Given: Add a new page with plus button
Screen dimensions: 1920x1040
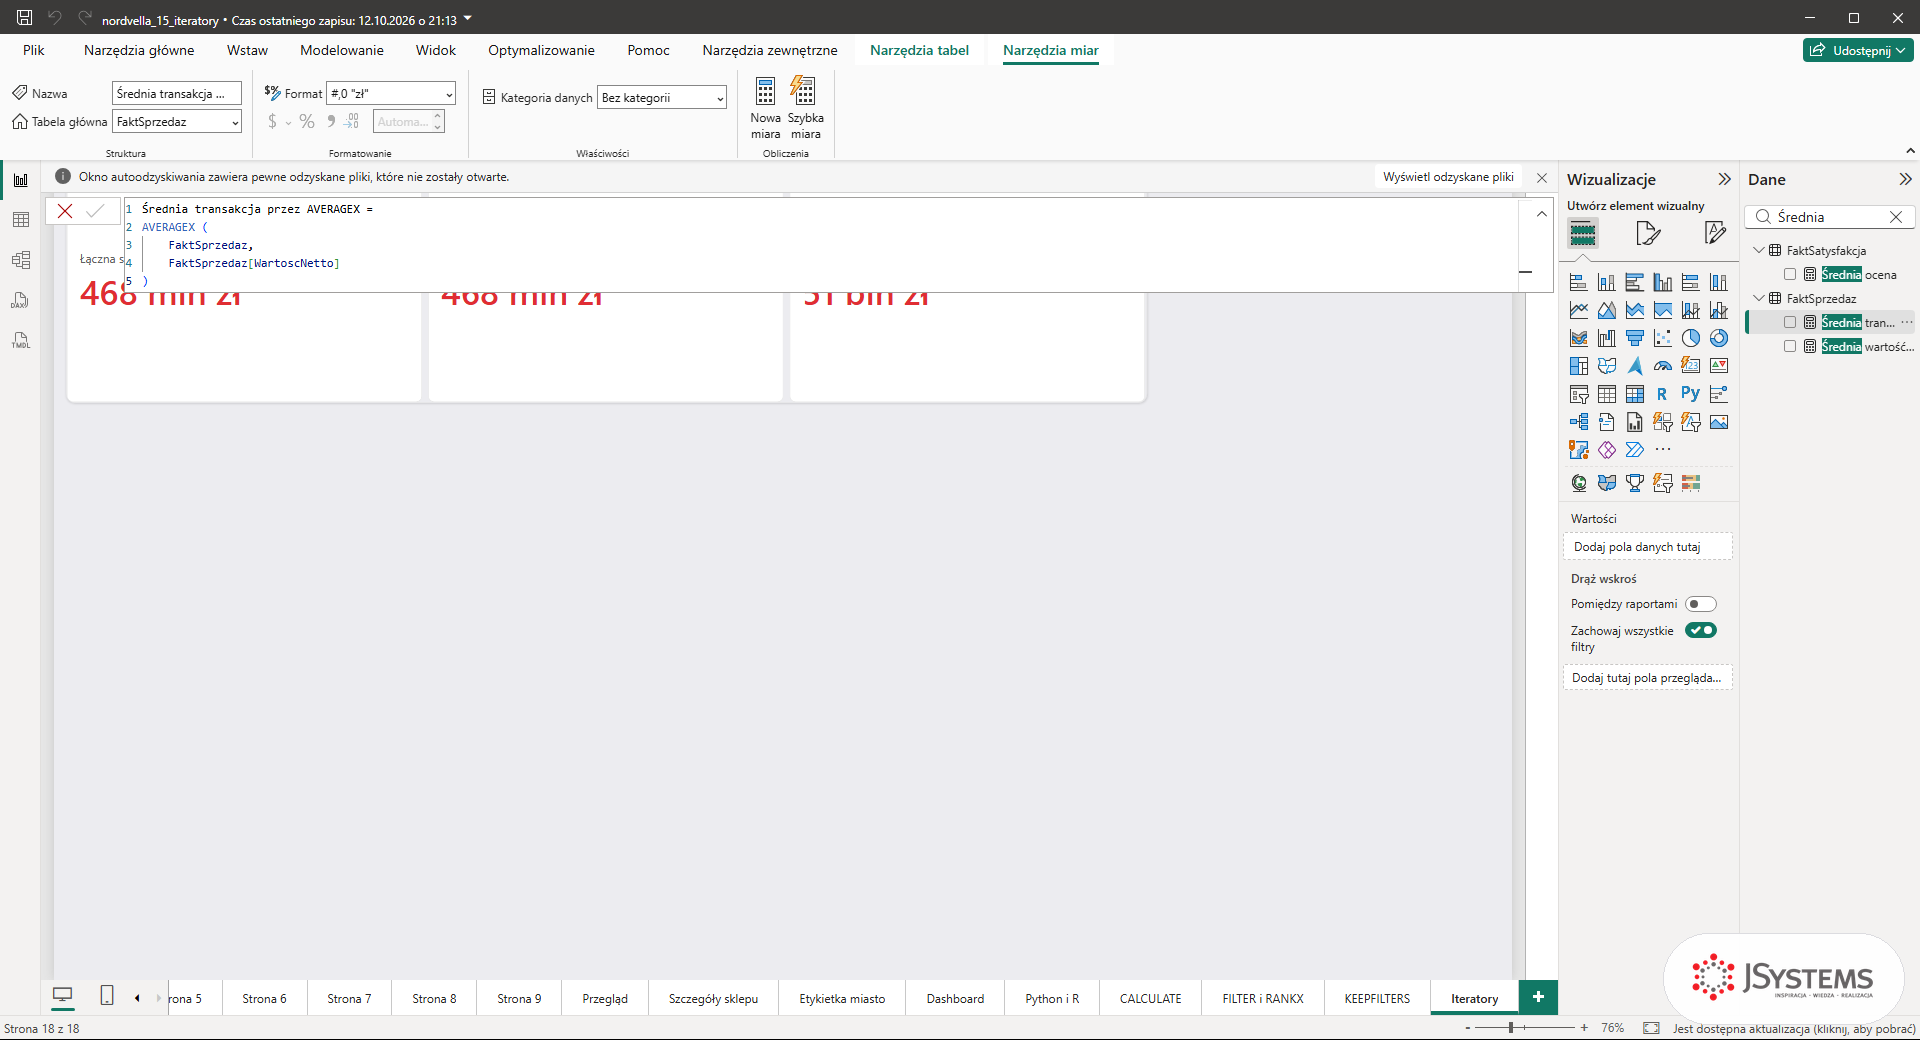Looking at the screenshot, I should click(x=1538, y=997).
